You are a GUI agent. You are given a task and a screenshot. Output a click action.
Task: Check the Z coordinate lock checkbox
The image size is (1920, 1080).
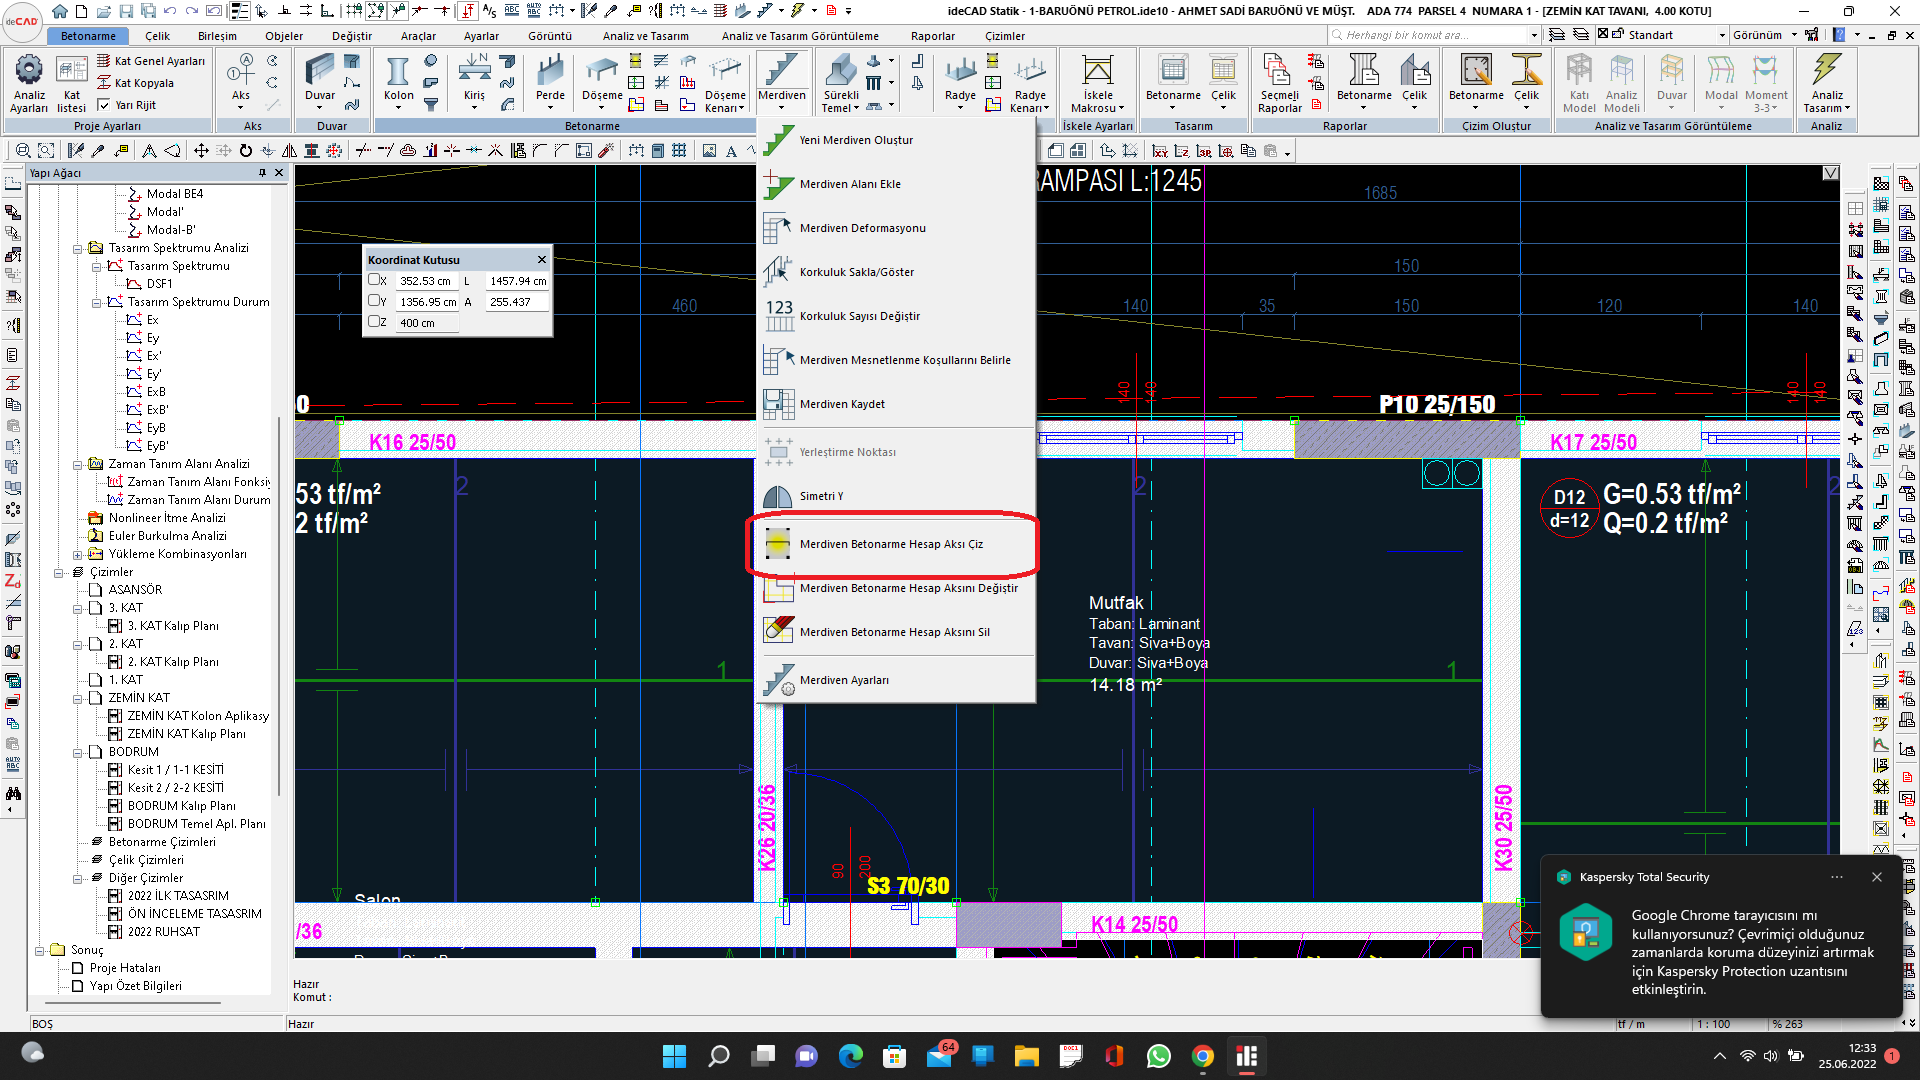point(374,322)
